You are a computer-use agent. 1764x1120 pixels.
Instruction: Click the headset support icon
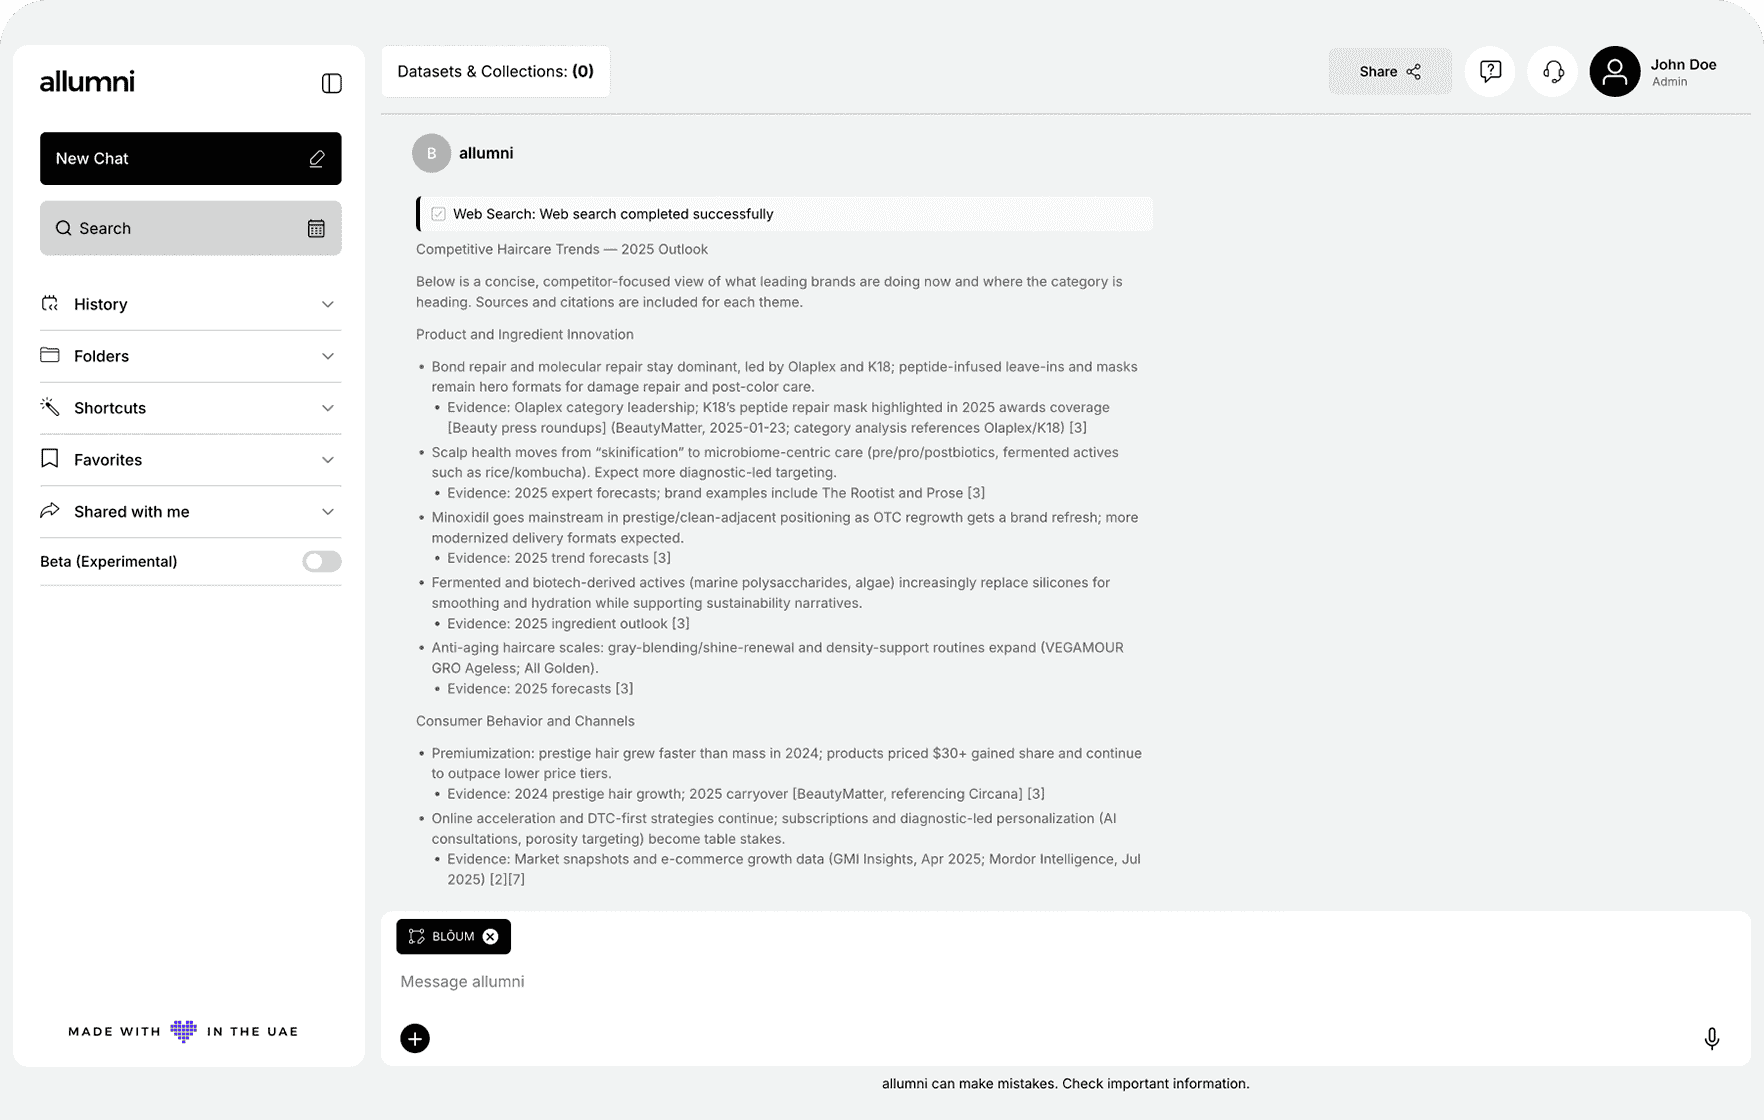click(x=1551, y=71)
